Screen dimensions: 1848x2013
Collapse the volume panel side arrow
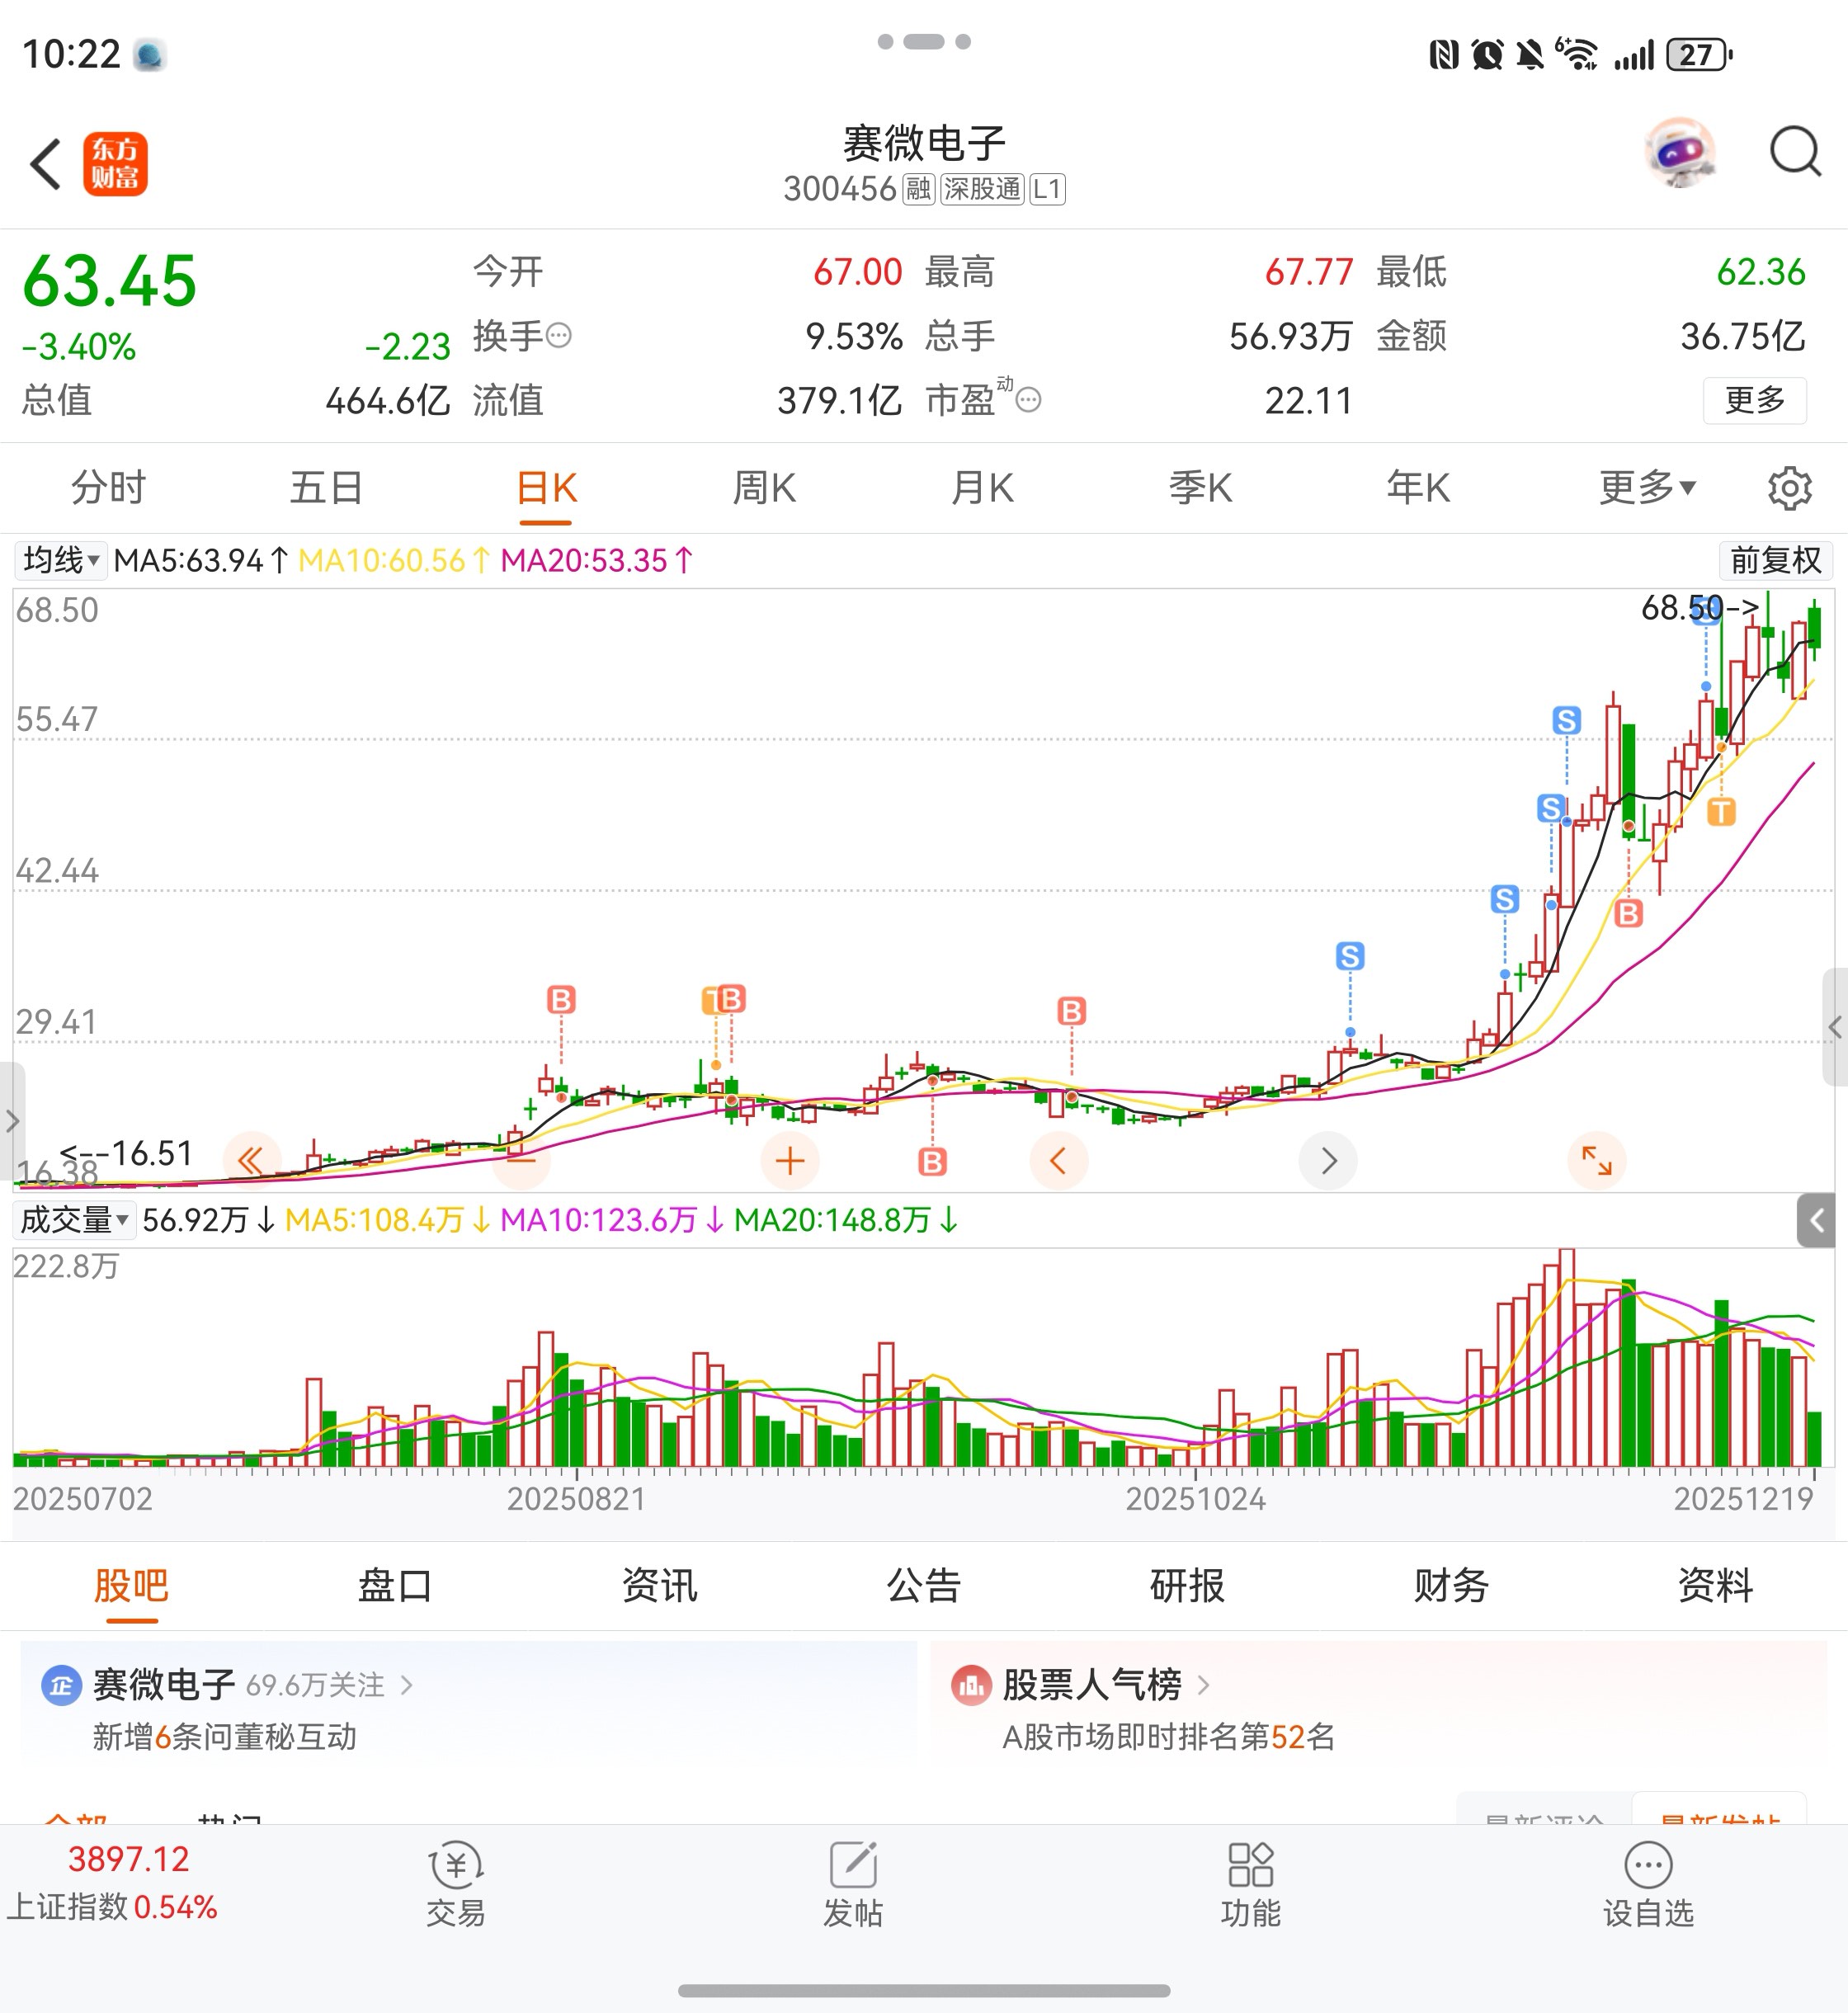tap(1816, 1220)
